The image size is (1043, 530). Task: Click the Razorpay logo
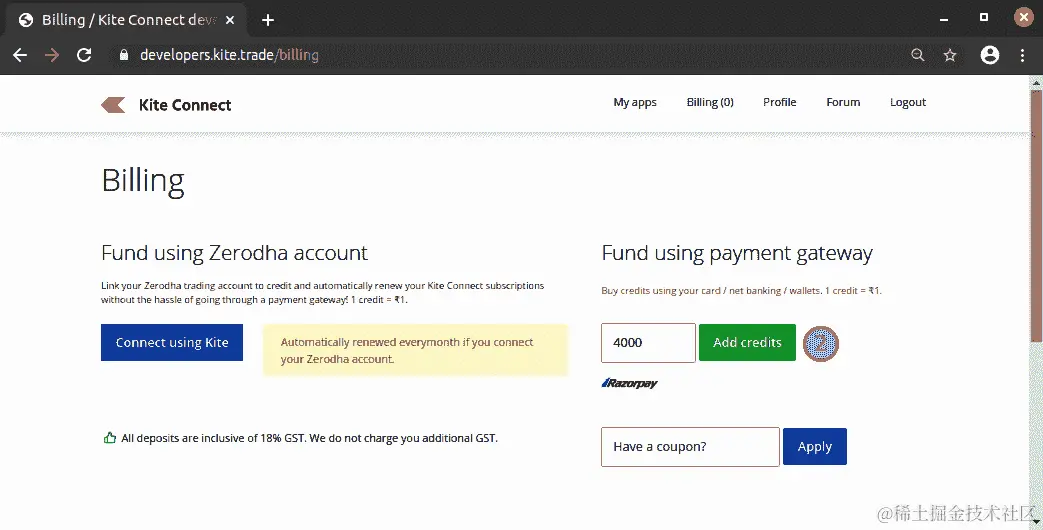pyautogui.click(x=629, y=383)
